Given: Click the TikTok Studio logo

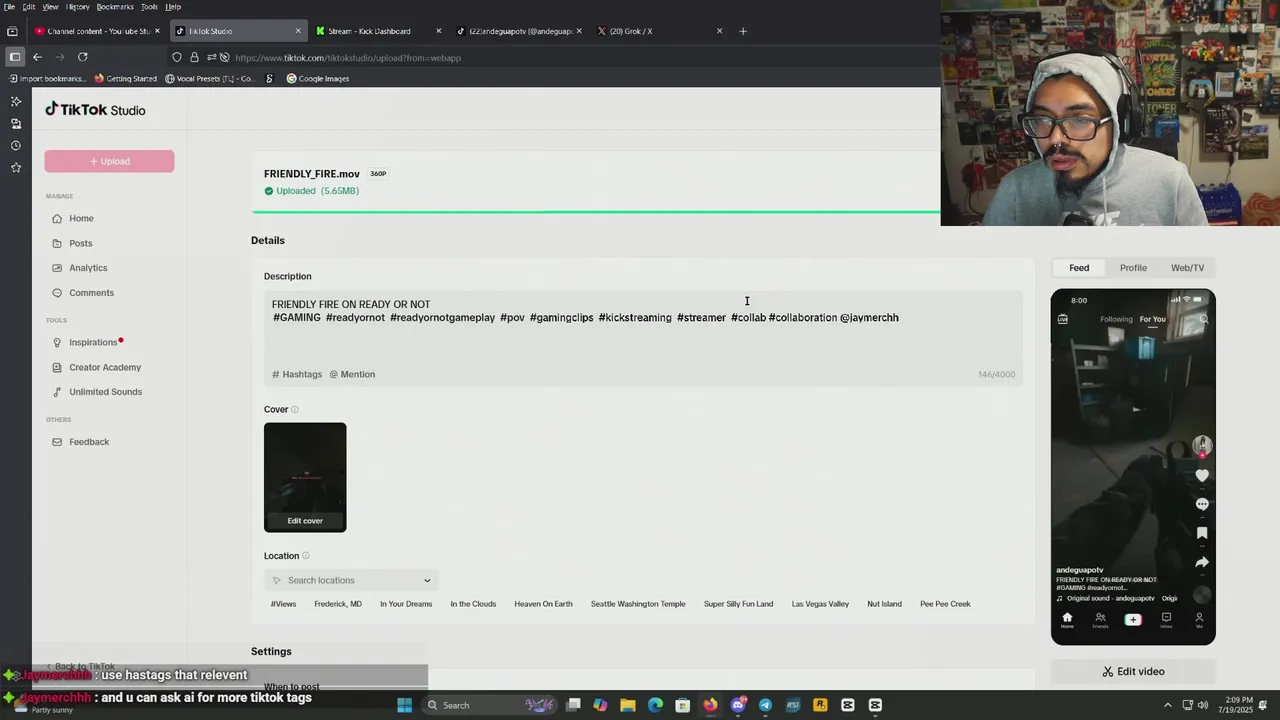Looking at the screenshot, I should tap(95, 110).
